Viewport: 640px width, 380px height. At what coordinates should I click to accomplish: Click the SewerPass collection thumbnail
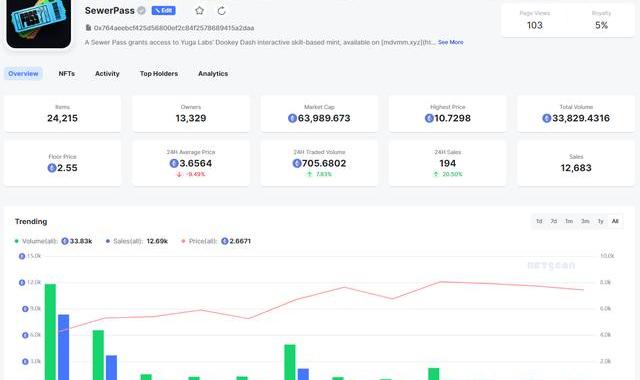point(39,24)
